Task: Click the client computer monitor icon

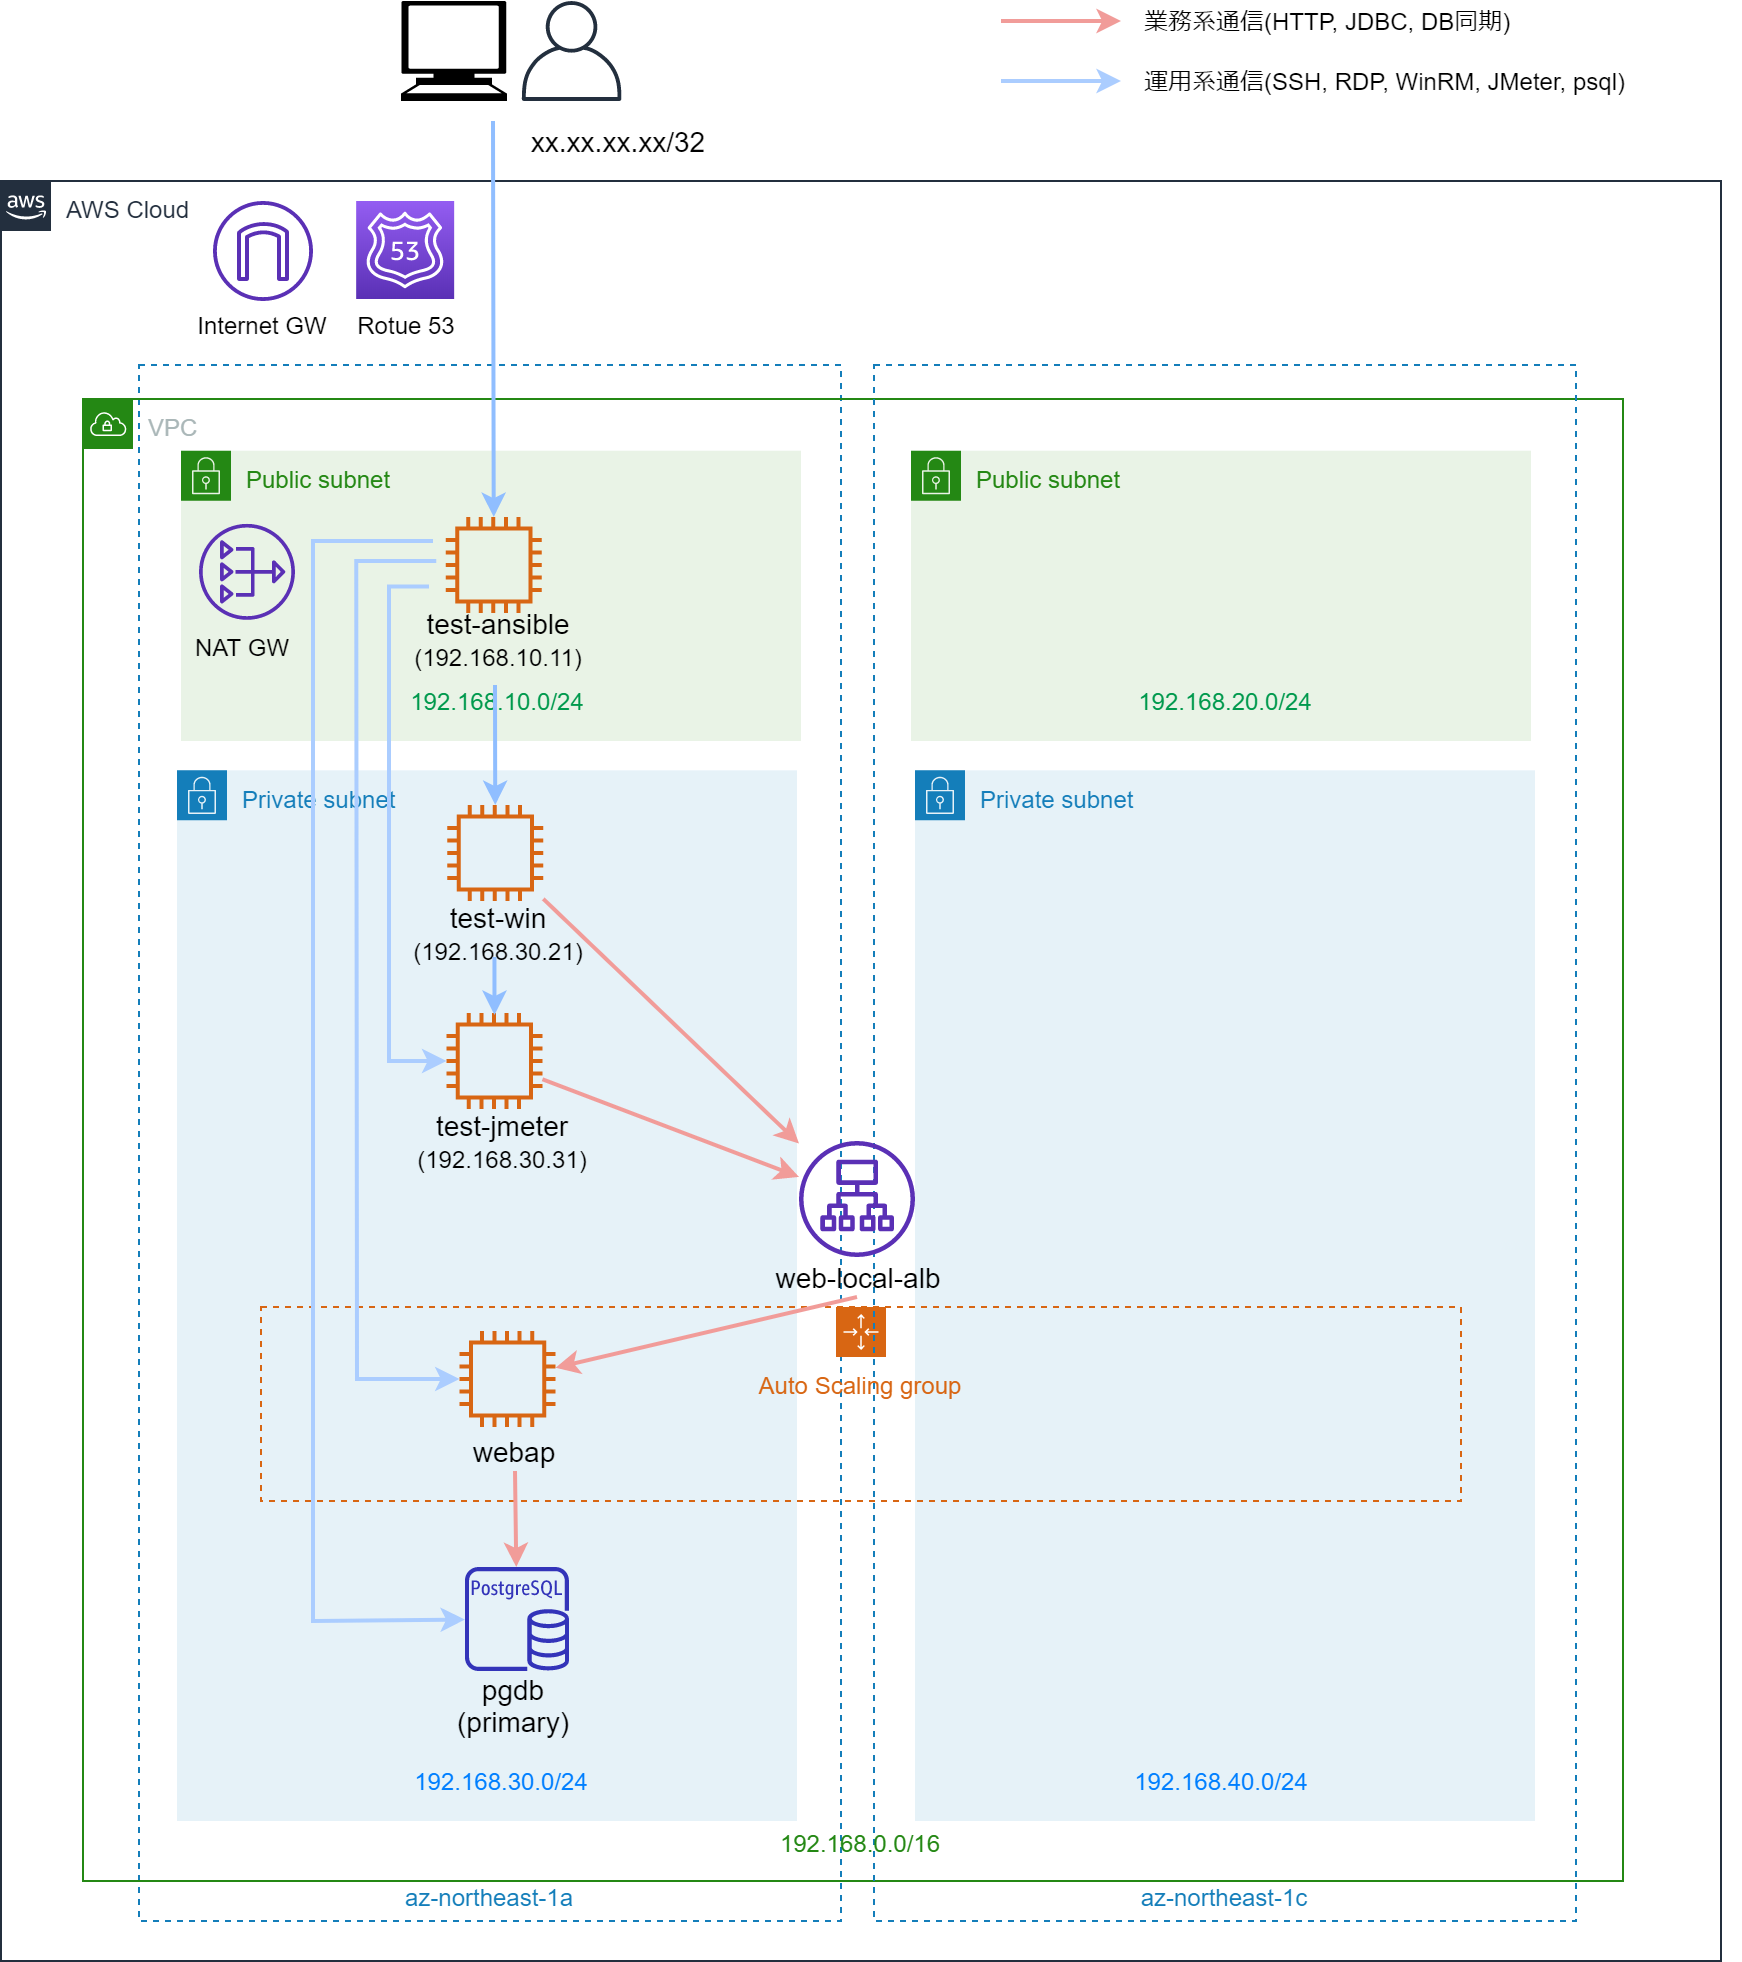Action: coord(453,51)
